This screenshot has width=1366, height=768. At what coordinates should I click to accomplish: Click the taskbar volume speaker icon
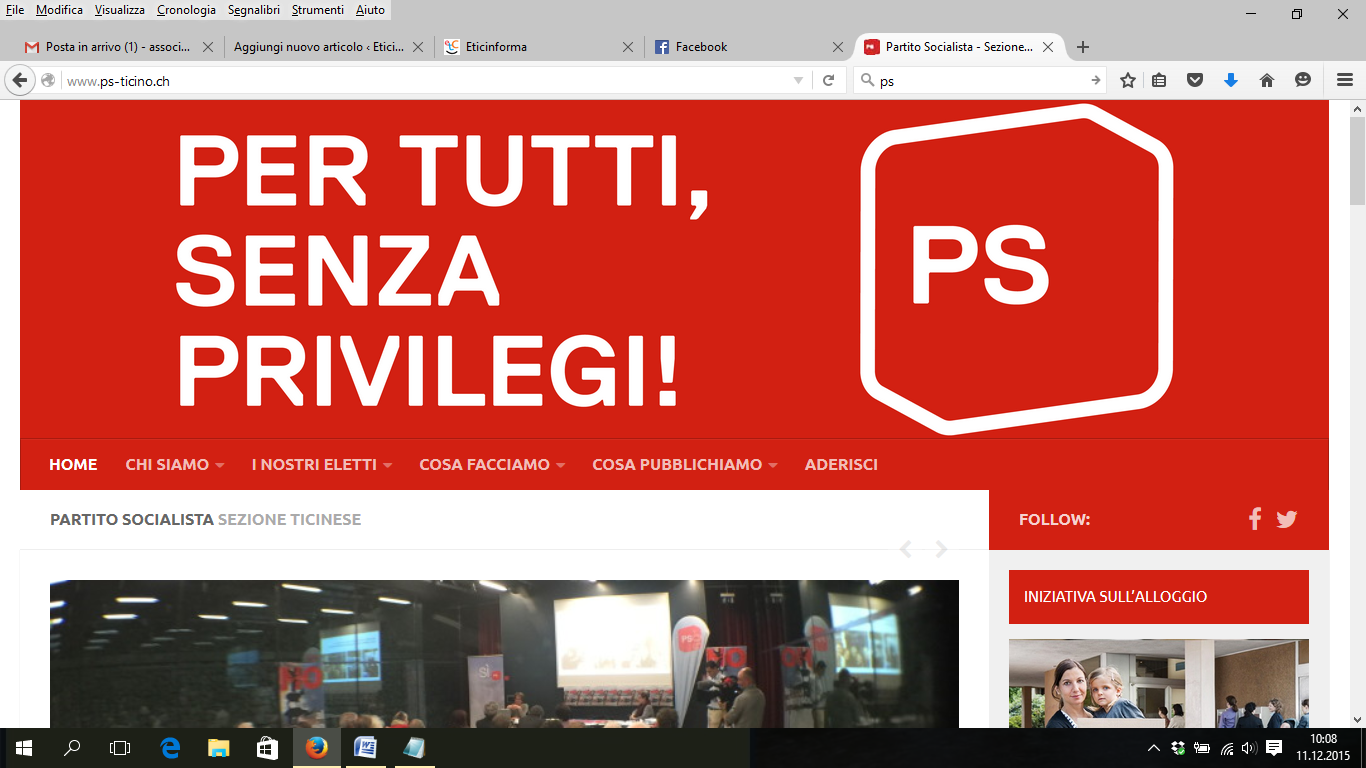coord(1249,748)
